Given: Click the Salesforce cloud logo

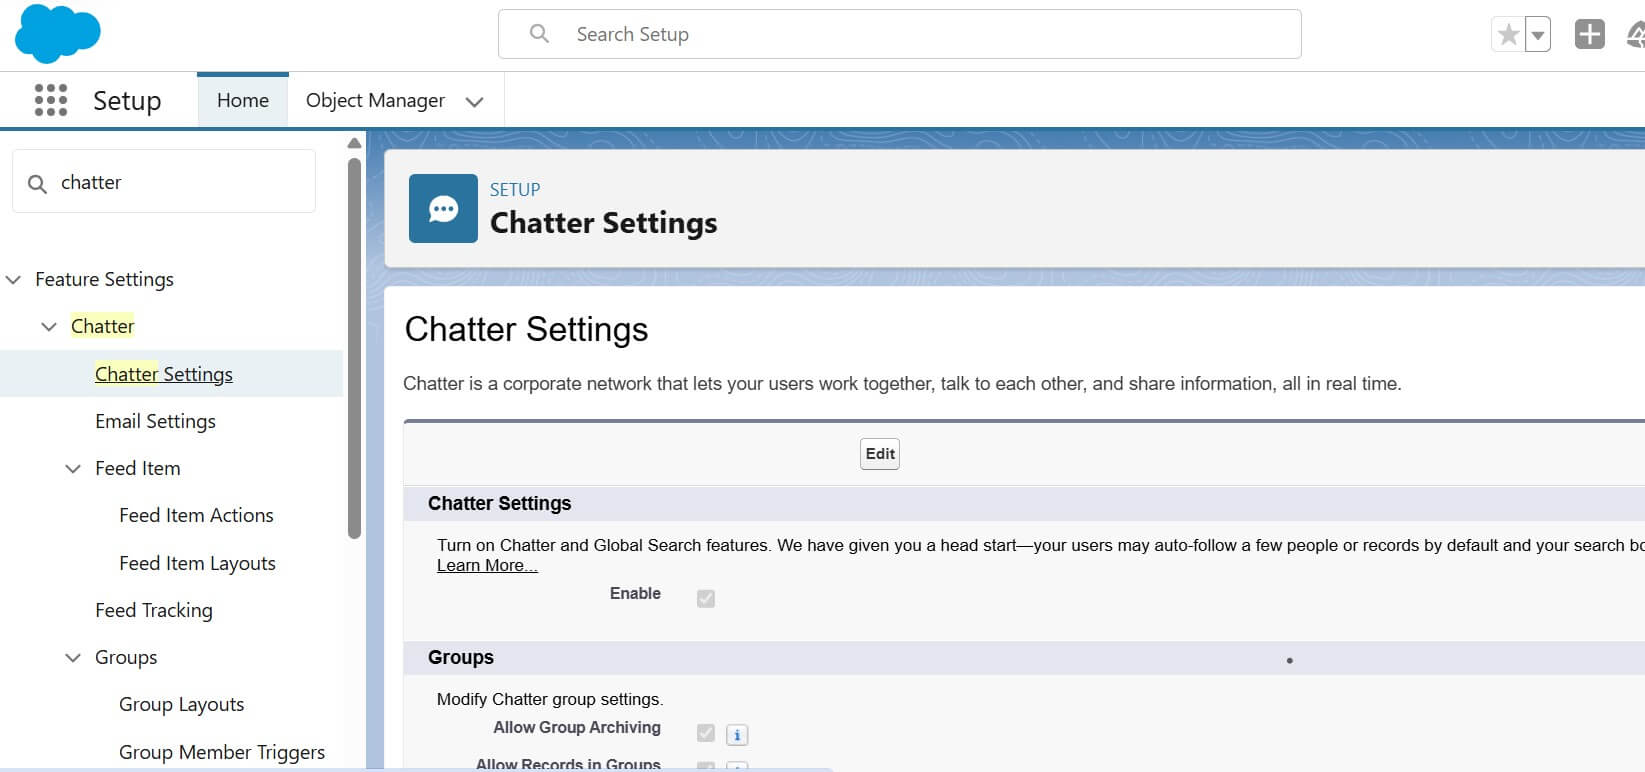Looking at the screenshot, I should pos(57,34).
